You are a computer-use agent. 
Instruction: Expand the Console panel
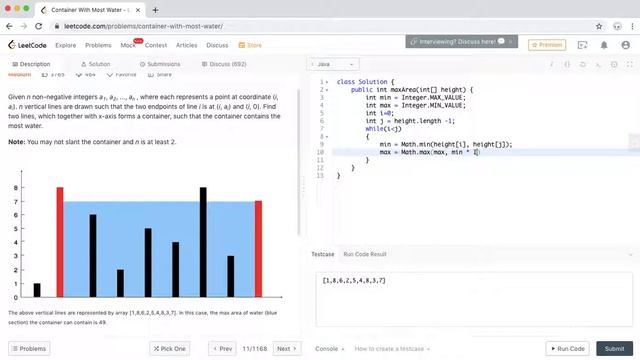[x=329, y=349]
